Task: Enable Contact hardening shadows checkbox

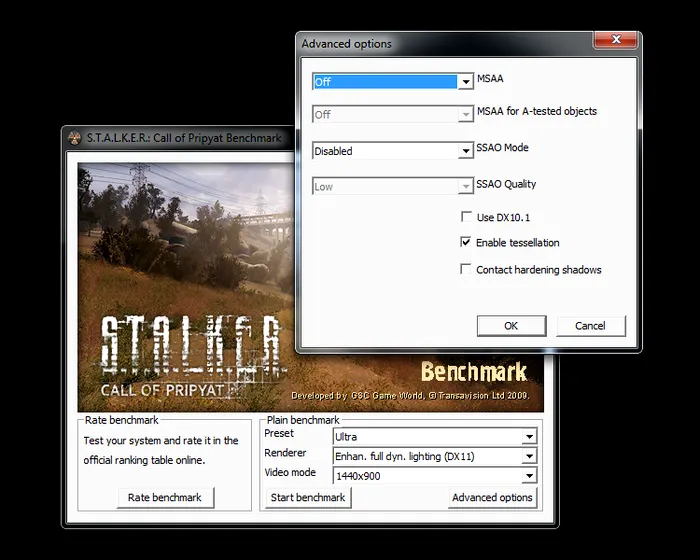Action: pyautogui.click(x=466, y=269)
